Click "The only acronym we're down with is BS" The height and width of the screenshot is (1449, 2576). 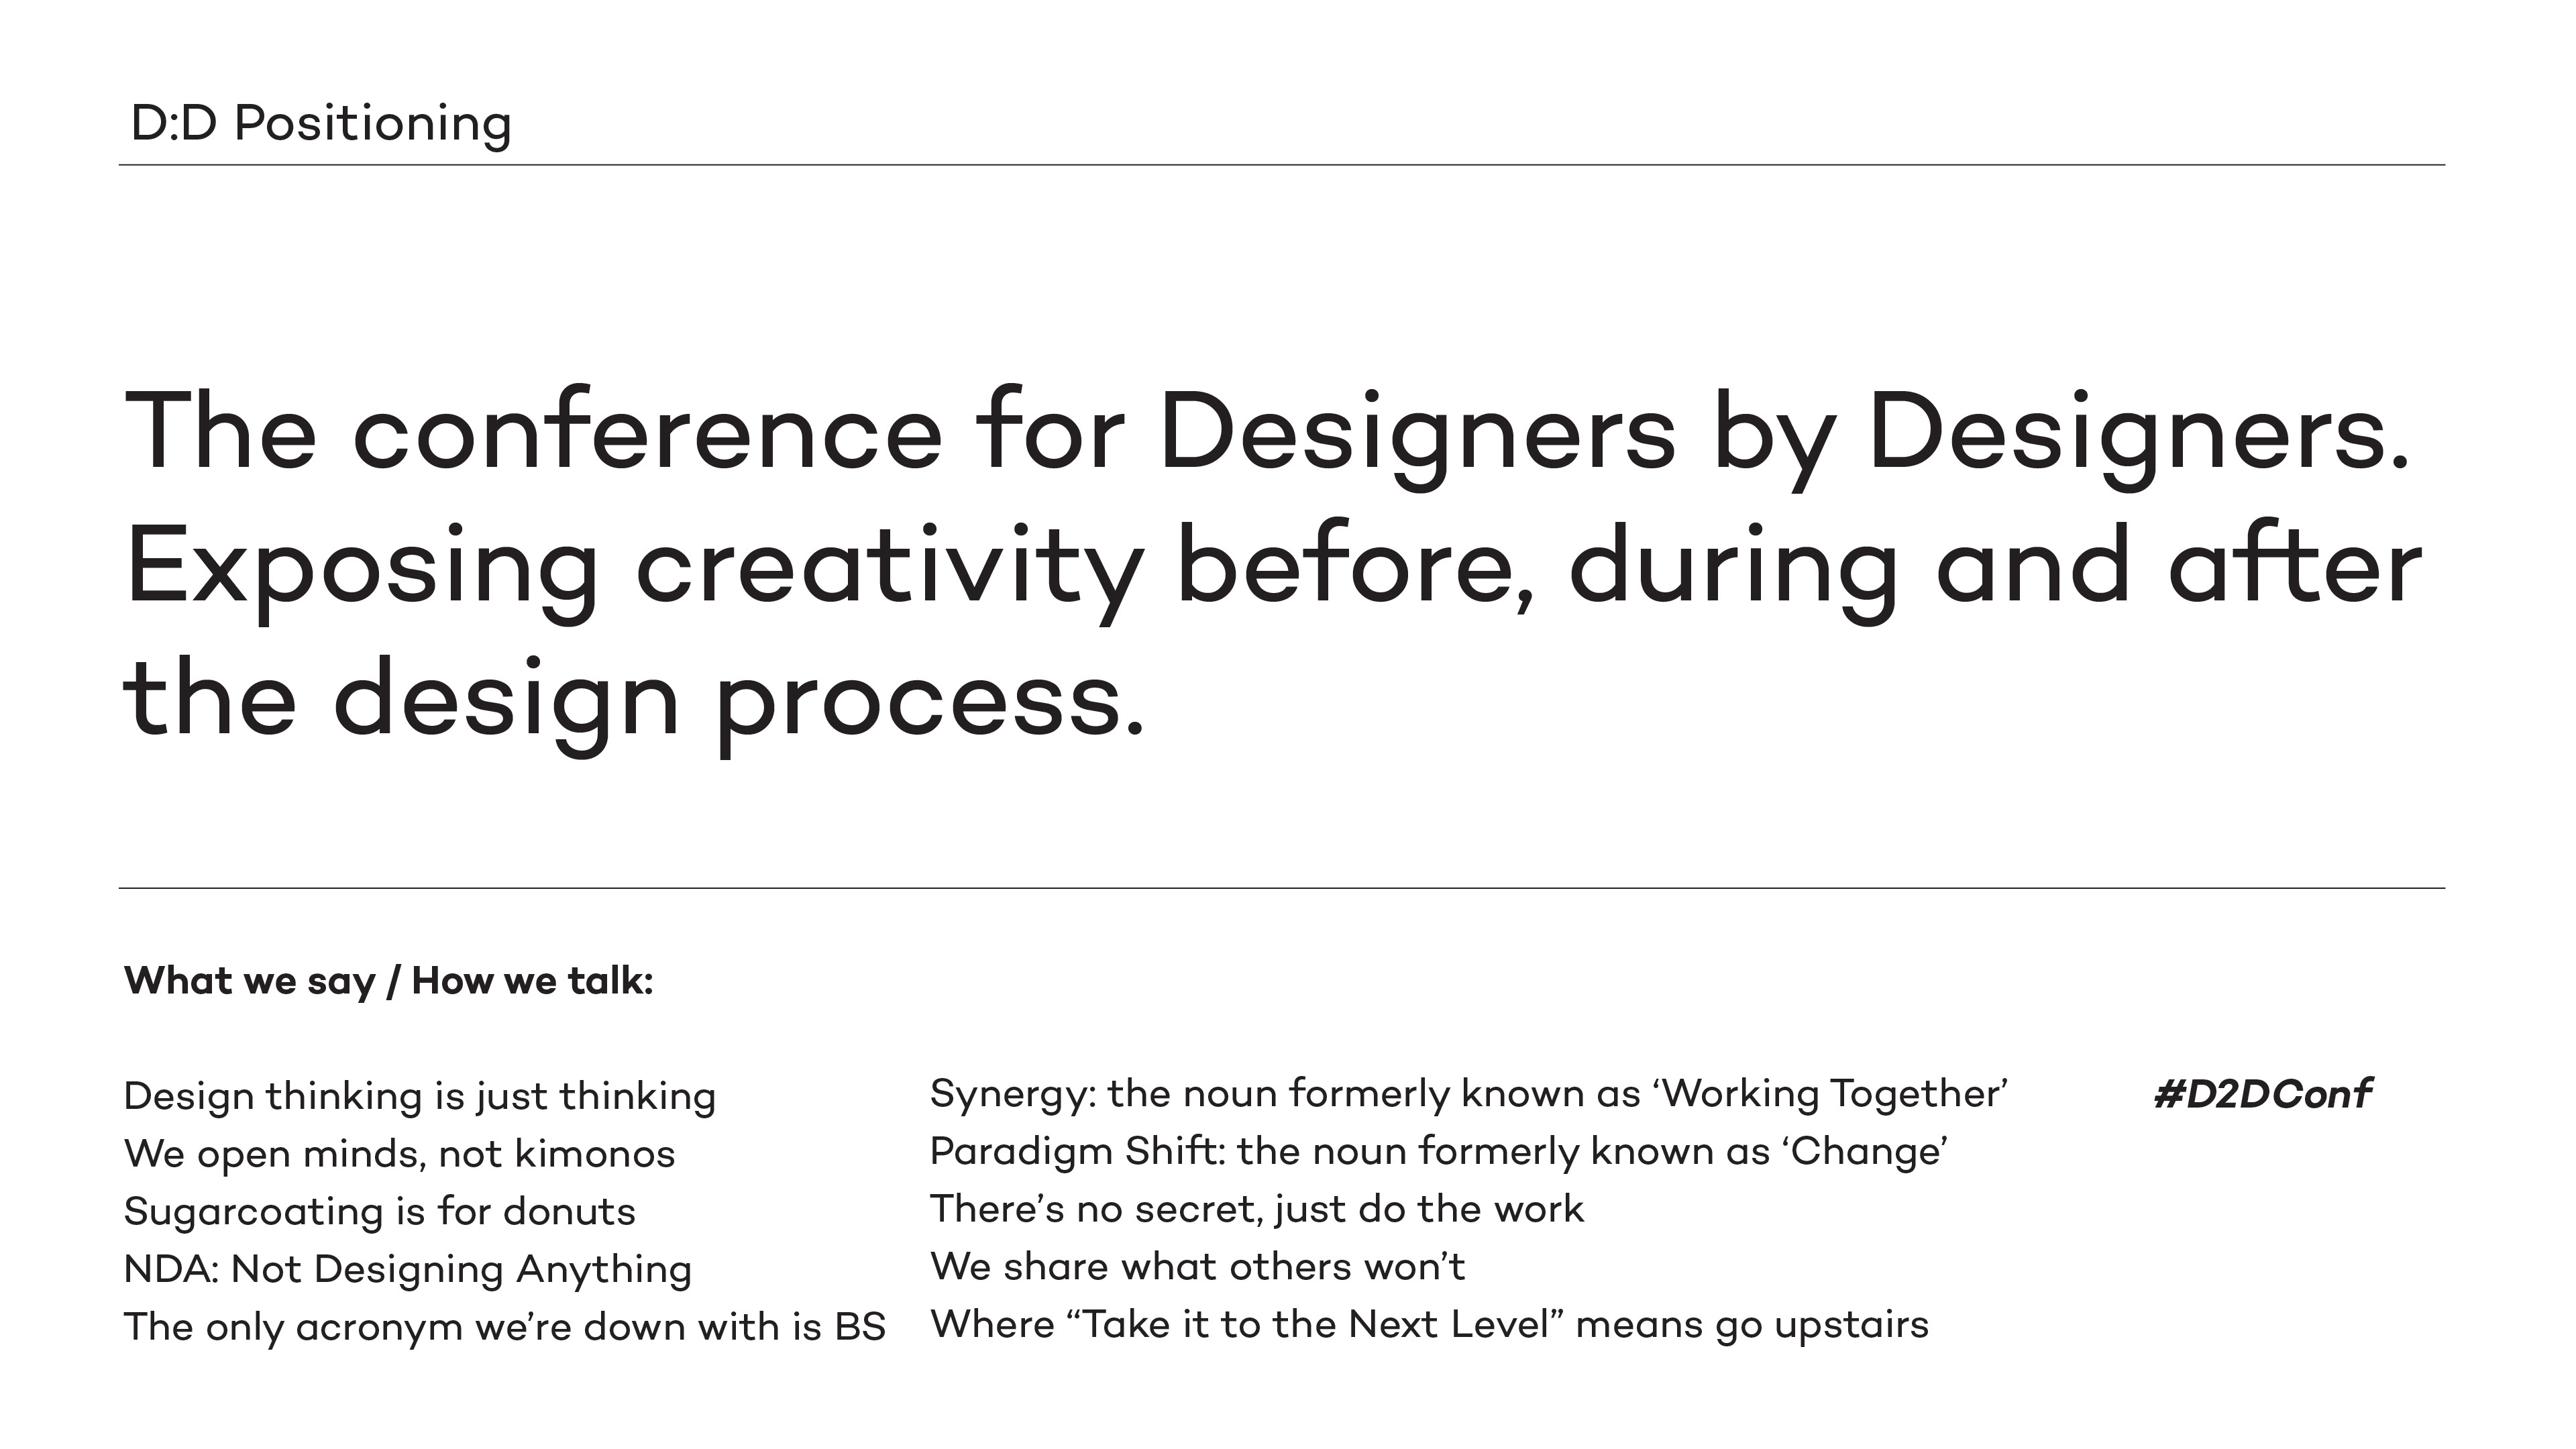coord(505,1328)
